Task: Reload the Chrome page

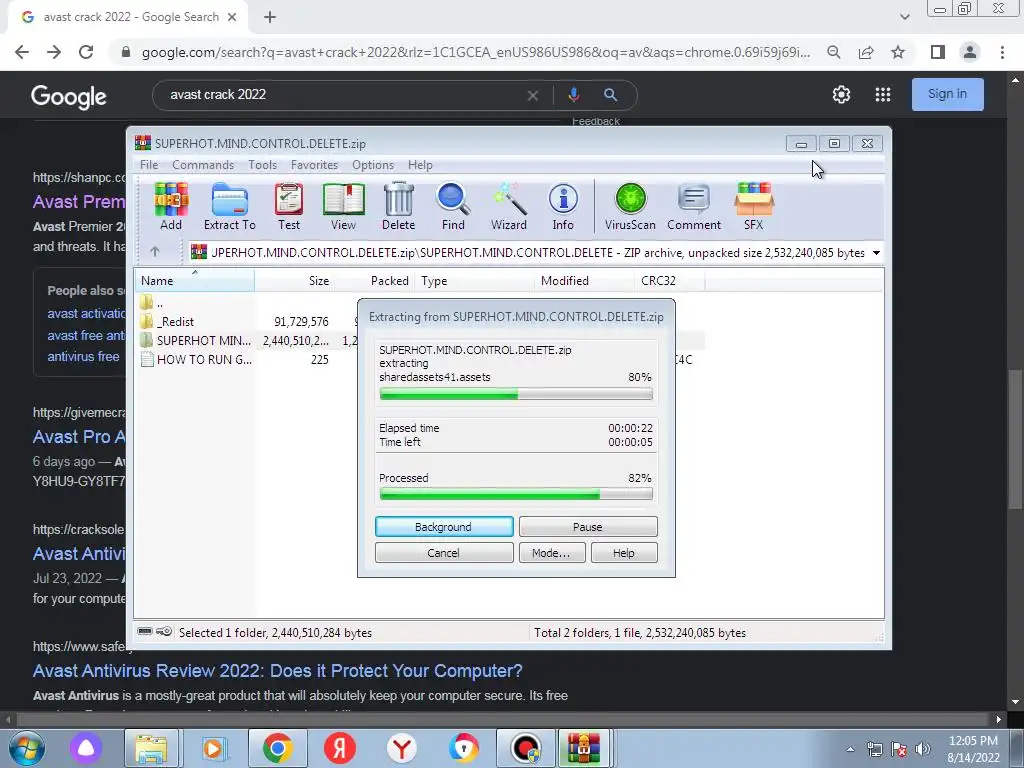Action: click(x=86, y=52)
